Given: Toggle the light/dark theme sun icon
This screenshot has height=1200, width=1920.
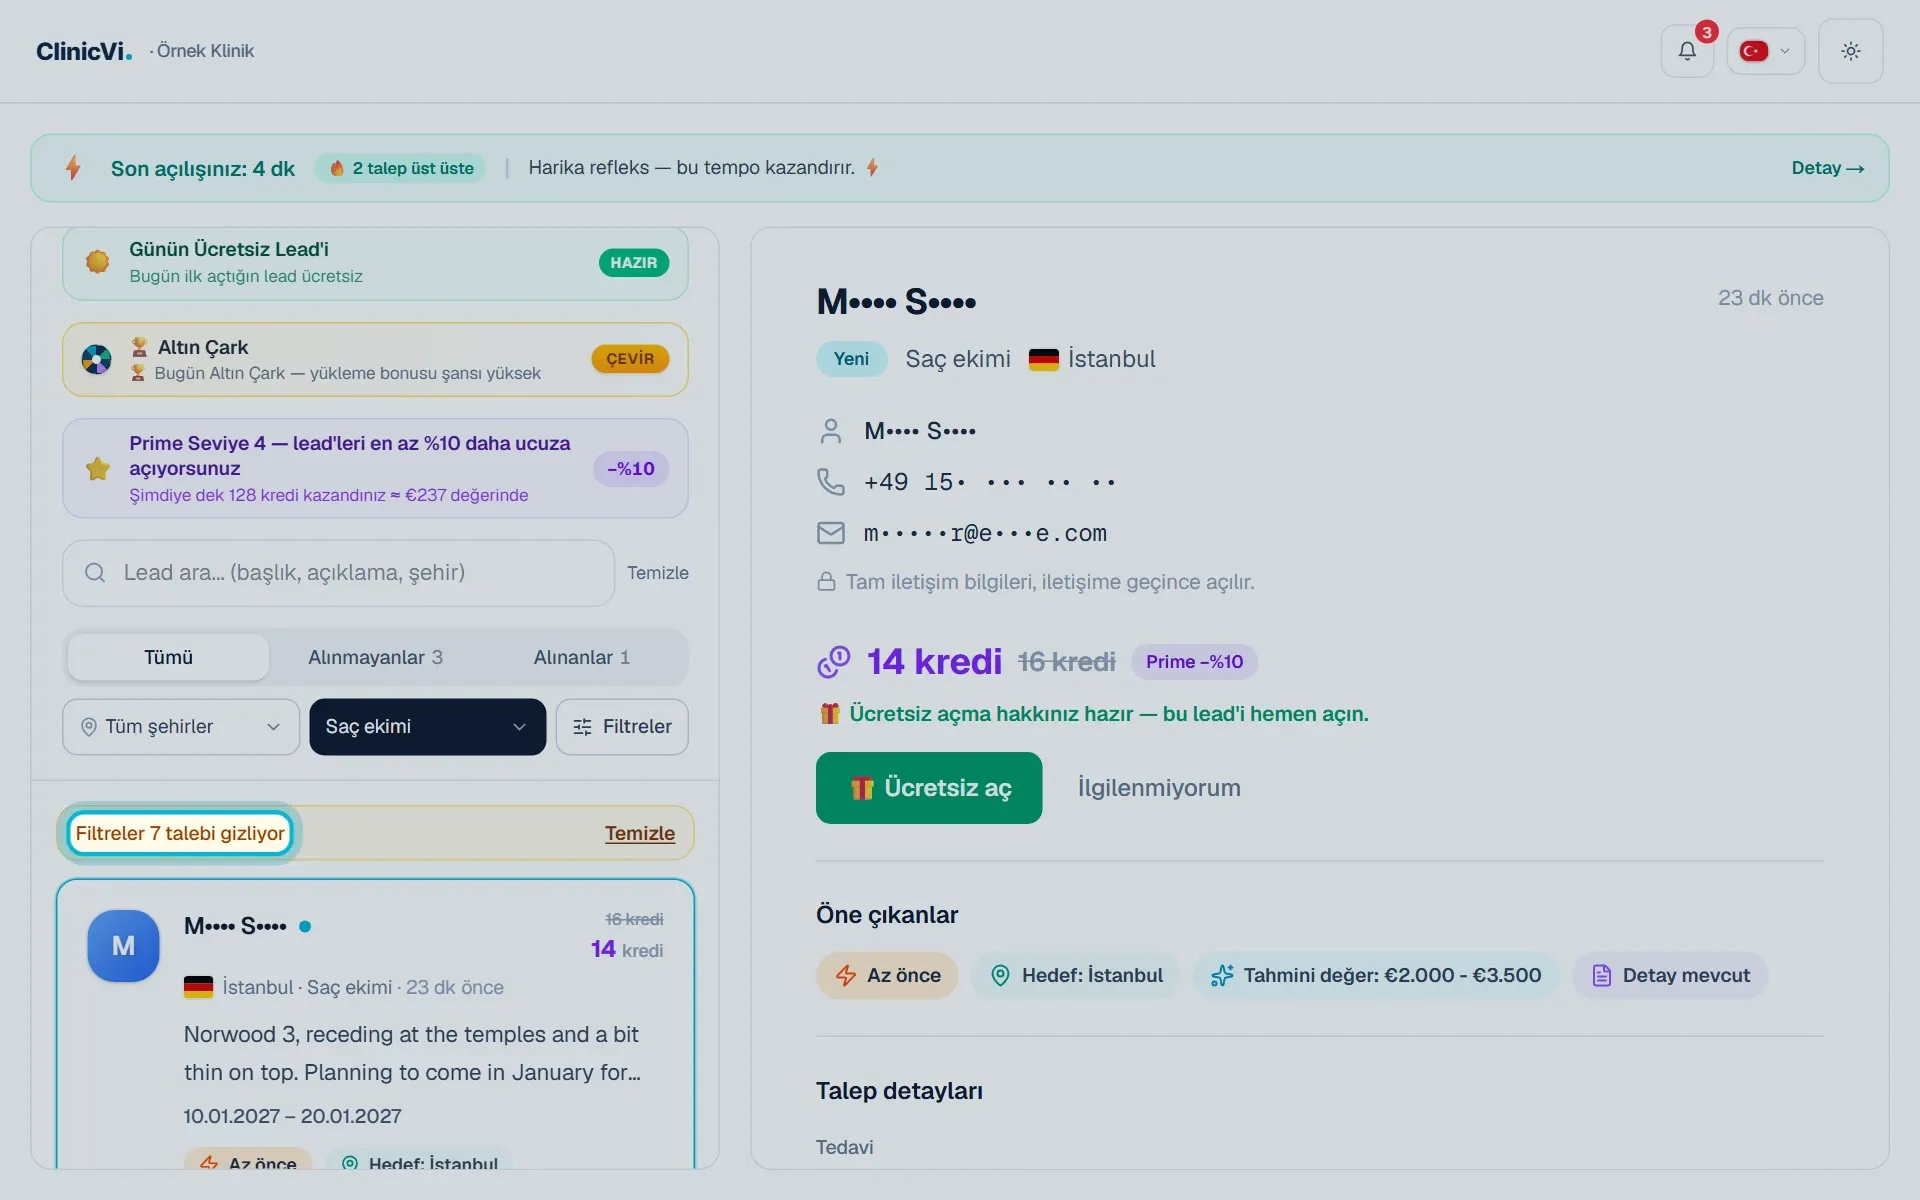Looking at the screenshot, I should (x=1851, y=51).
